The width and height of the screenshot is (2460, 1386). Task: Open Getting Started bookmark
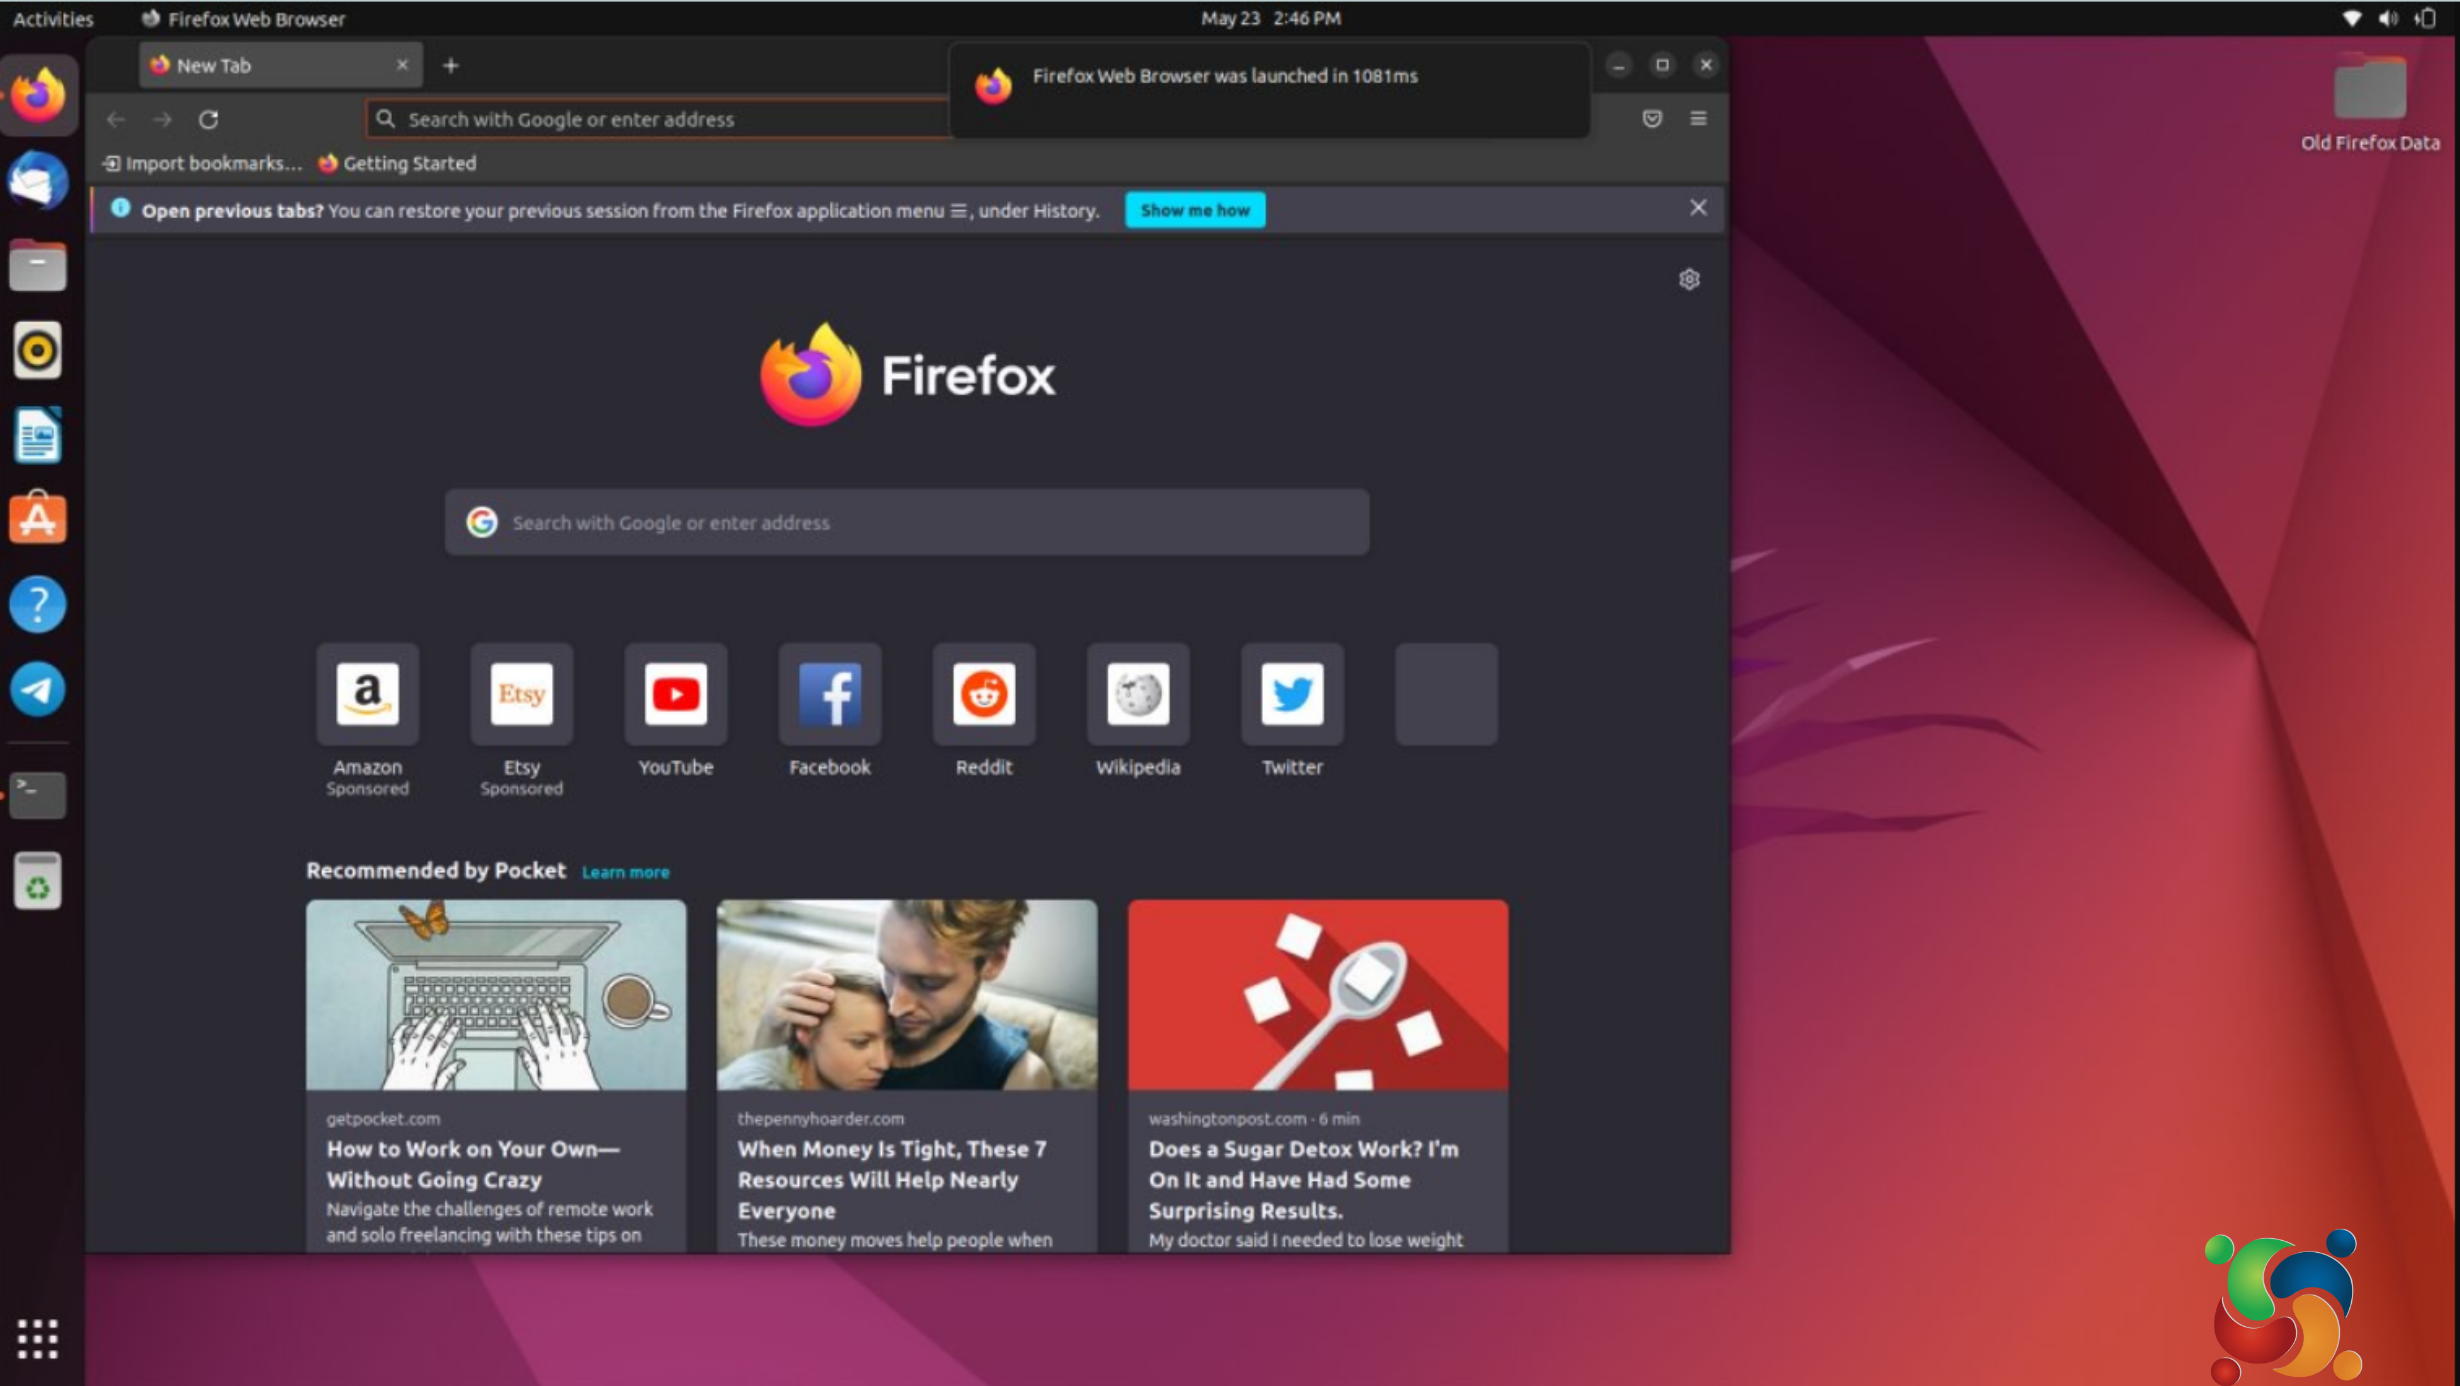click(397, 163)
